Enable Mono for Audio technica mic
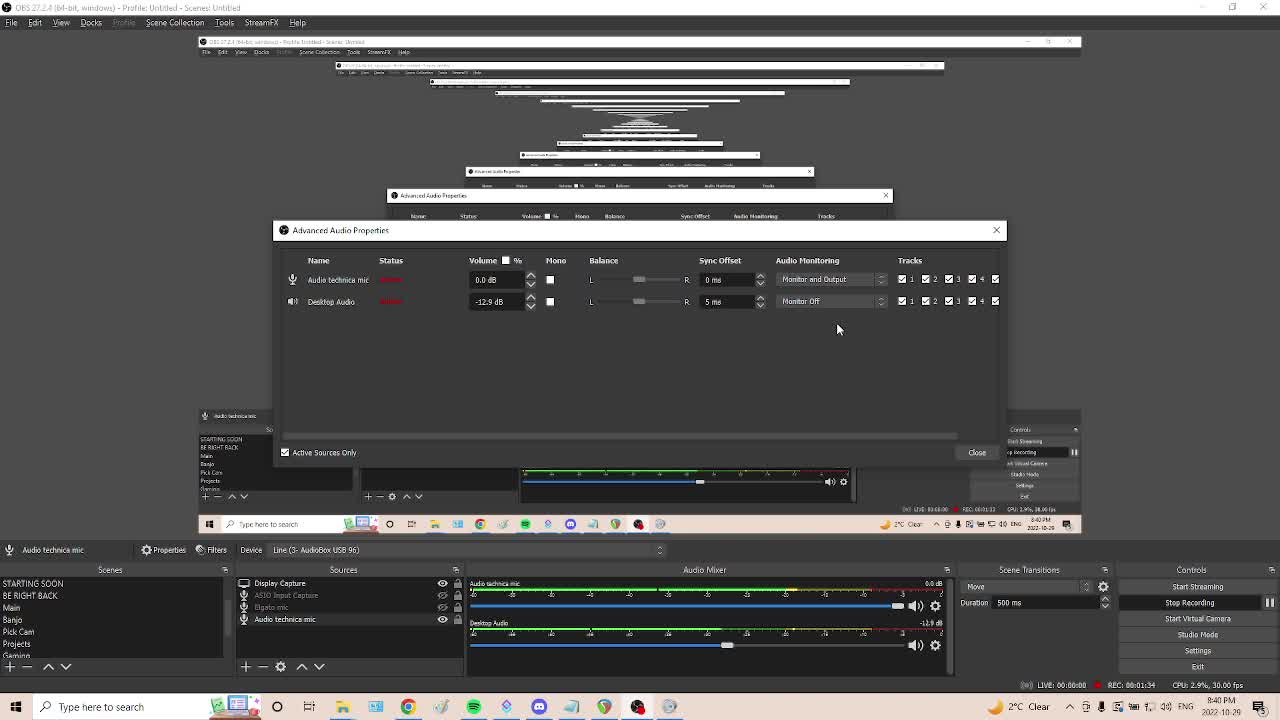Viewport: 1280px width, 720px height. point(550,280)
